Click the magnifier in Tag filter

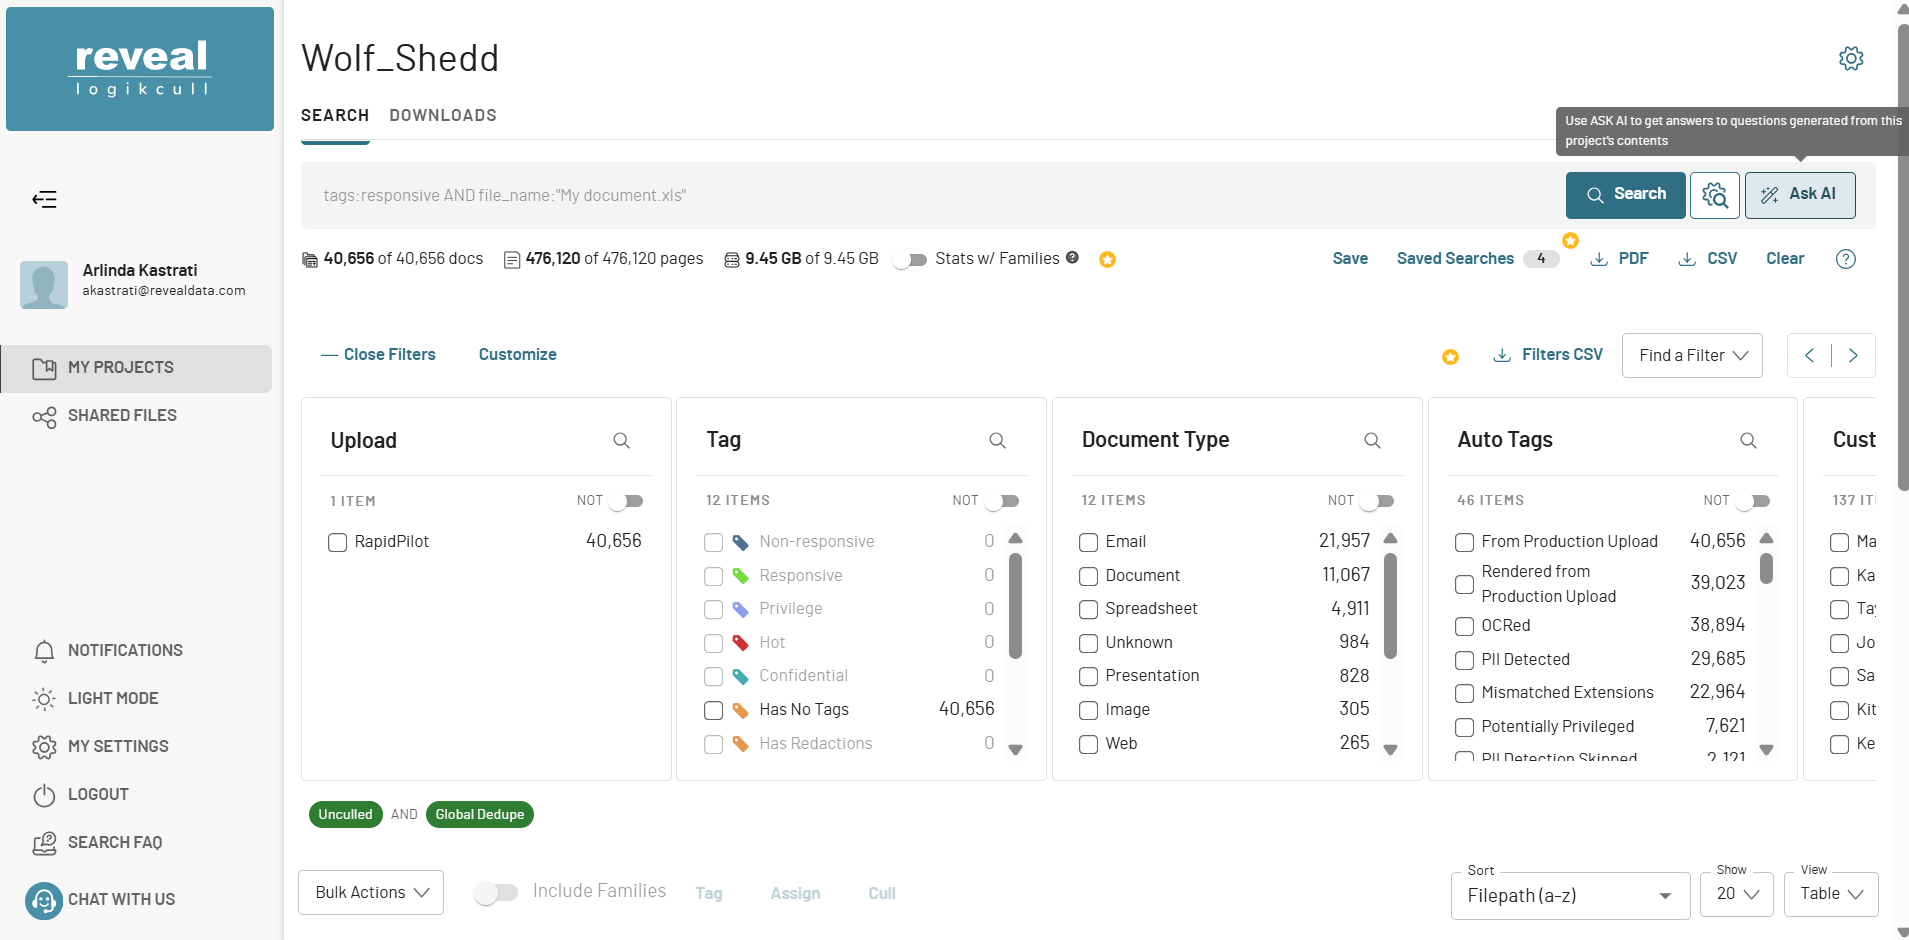pyautogui.click(x=997, y=440)
